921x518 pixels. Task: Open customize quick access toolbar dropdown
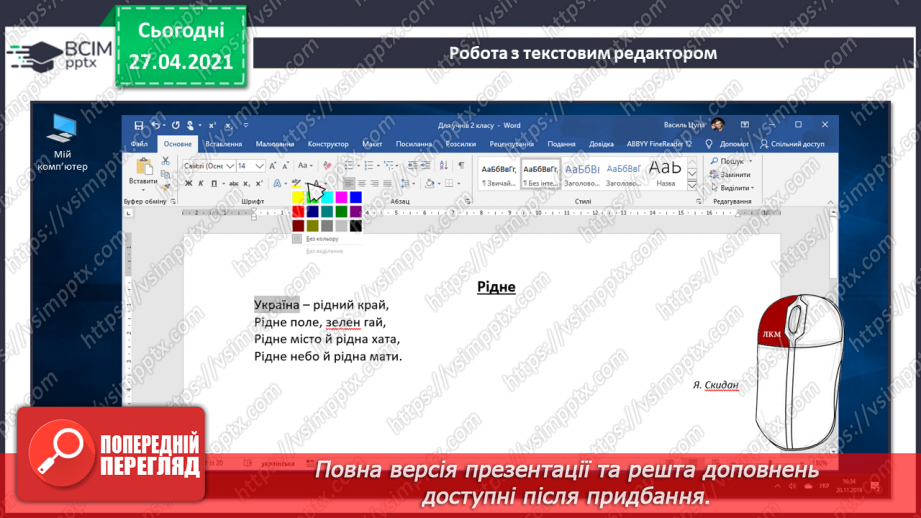246,125
